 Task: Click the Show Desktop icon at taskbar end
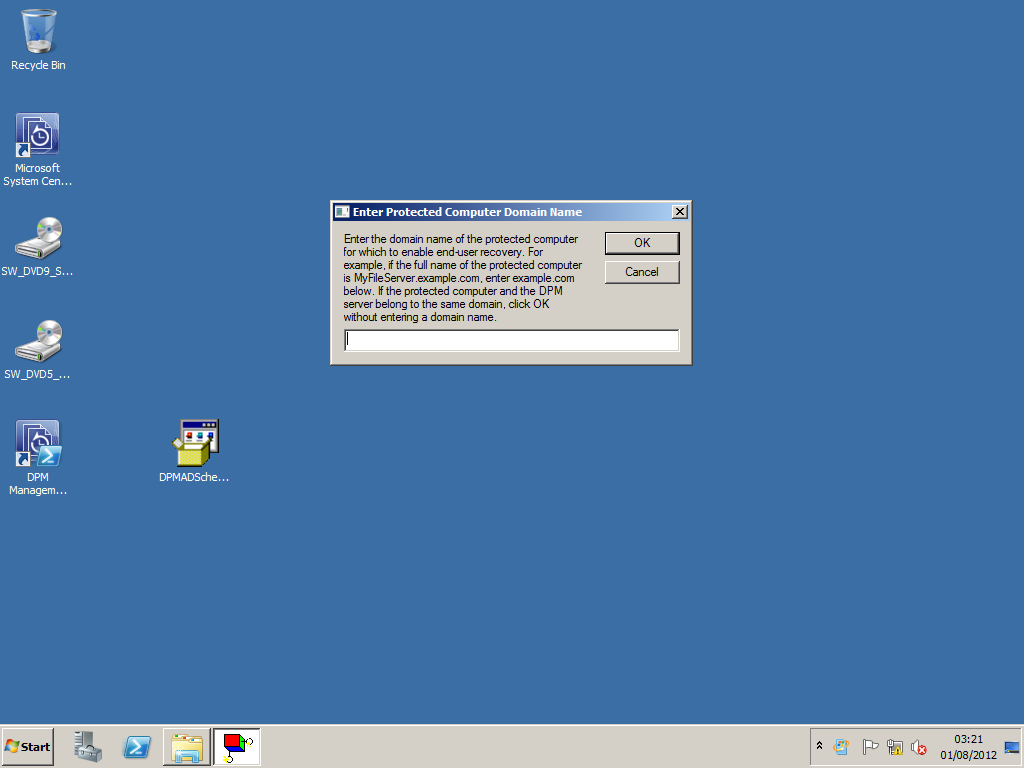[x=1012, y=746]
